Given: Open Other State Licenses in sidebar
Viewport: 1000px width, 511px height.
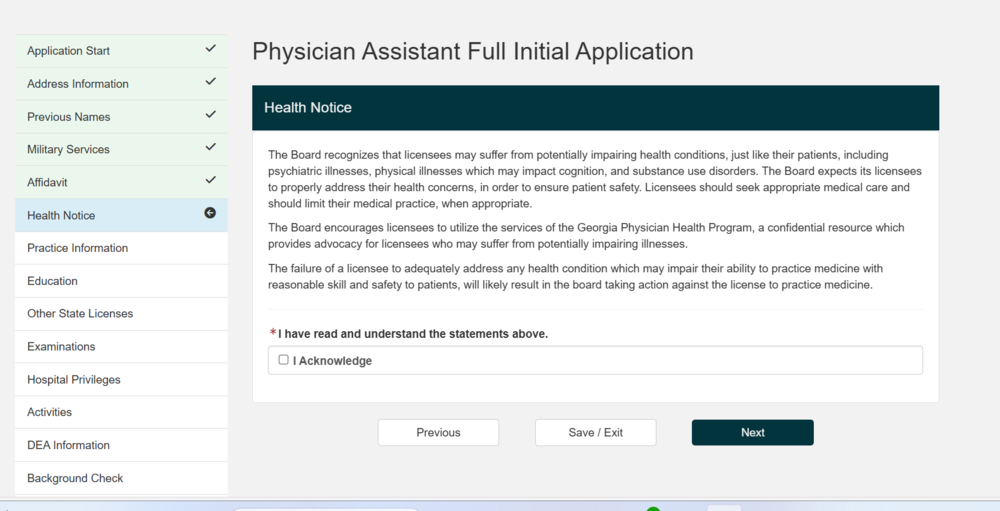Looking at the screenshot, I should [x=121, y=314].
